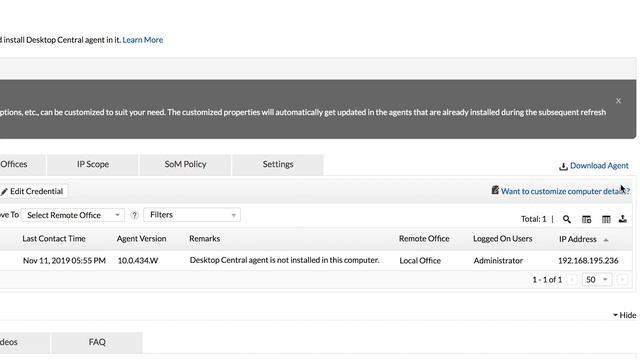This screenshot has width=640, height=360.
Task: Click the Local Office cell
Action: pyautogui.click(x=420, y=260)
